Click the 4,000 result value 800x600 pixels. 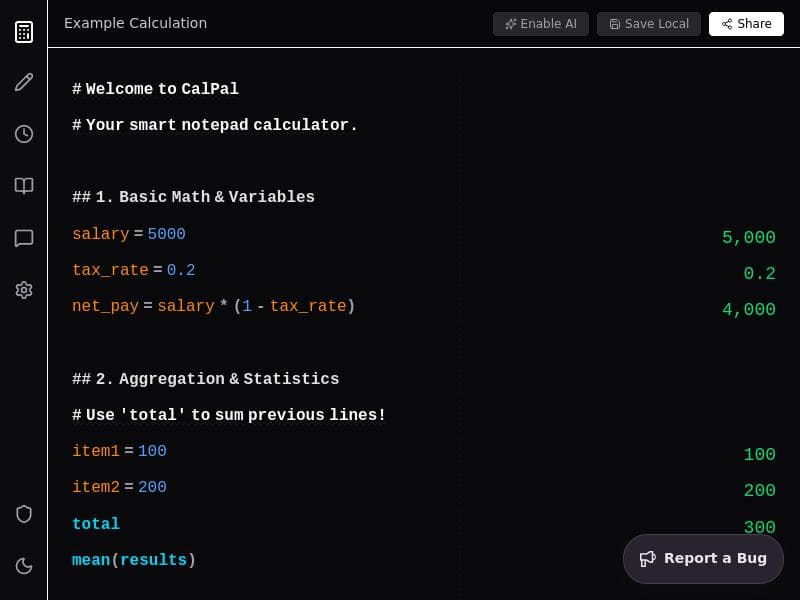point(748,310)
